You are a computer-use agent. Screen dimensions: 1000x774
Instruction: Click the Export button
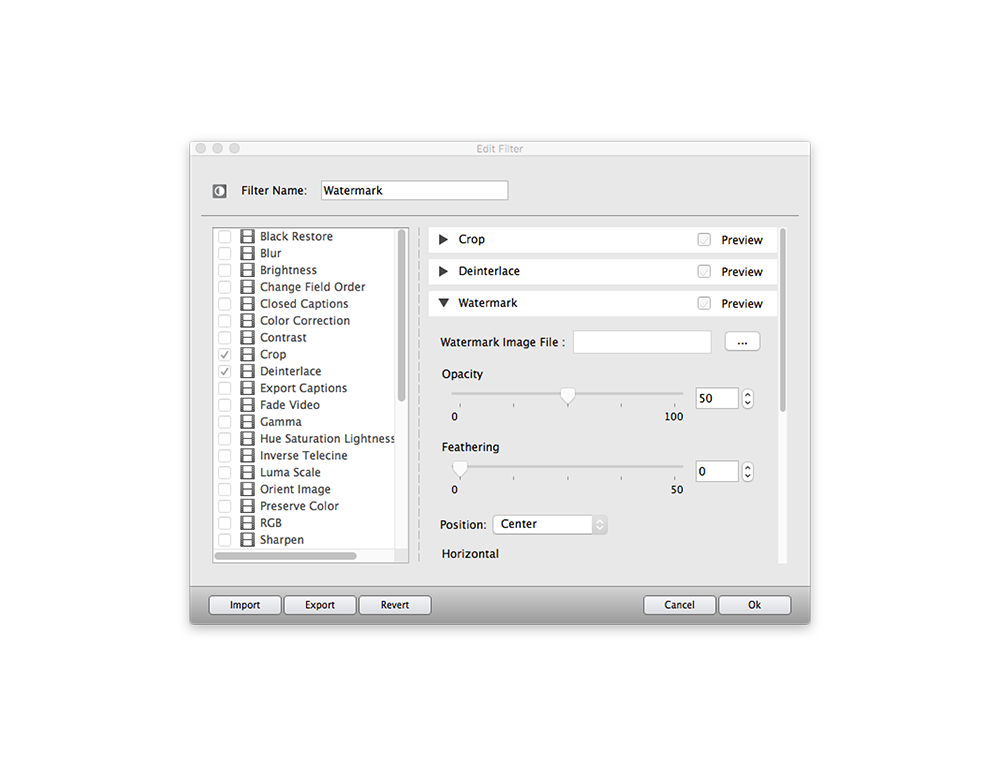tap(320, 605)
